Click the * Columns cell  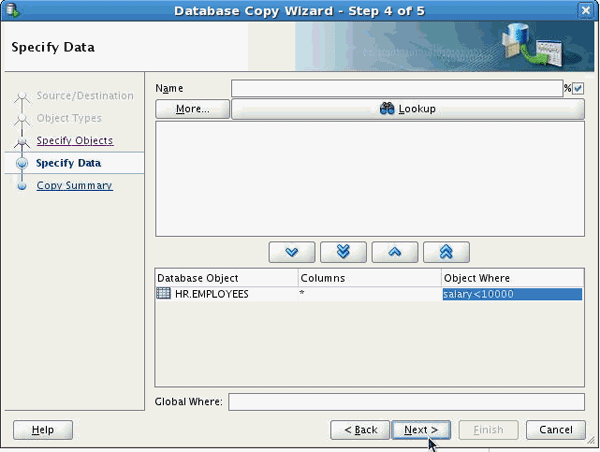coord(369,294)
